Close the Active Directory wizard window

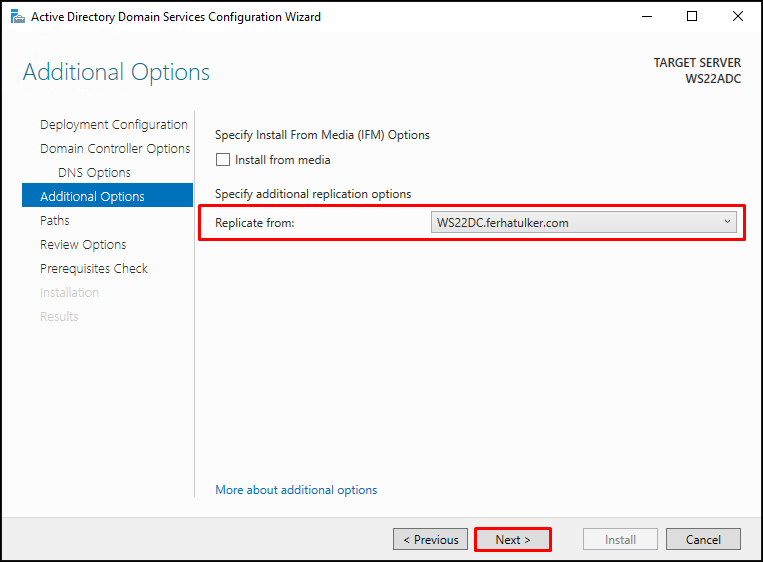click(738, 17)
